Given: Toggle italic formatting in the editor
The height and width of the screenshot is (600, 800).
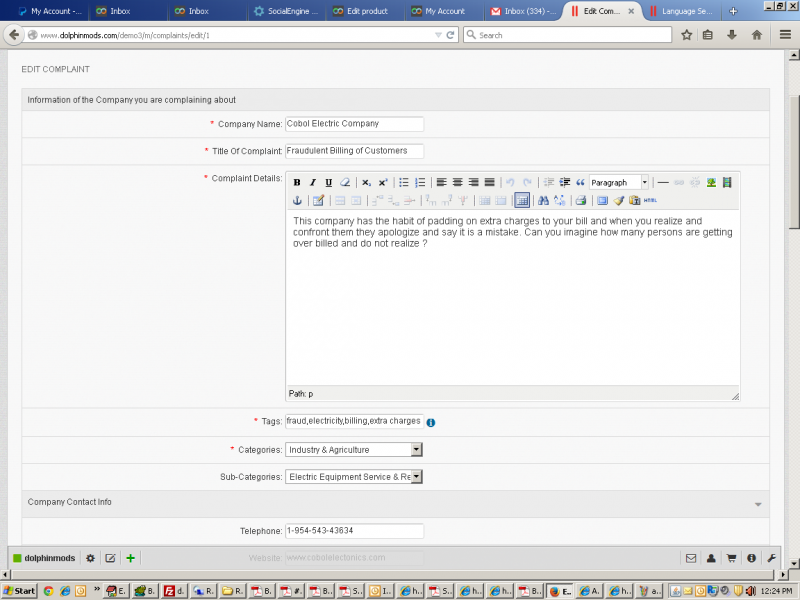Looking at the screenshot, I should (313, 183).
